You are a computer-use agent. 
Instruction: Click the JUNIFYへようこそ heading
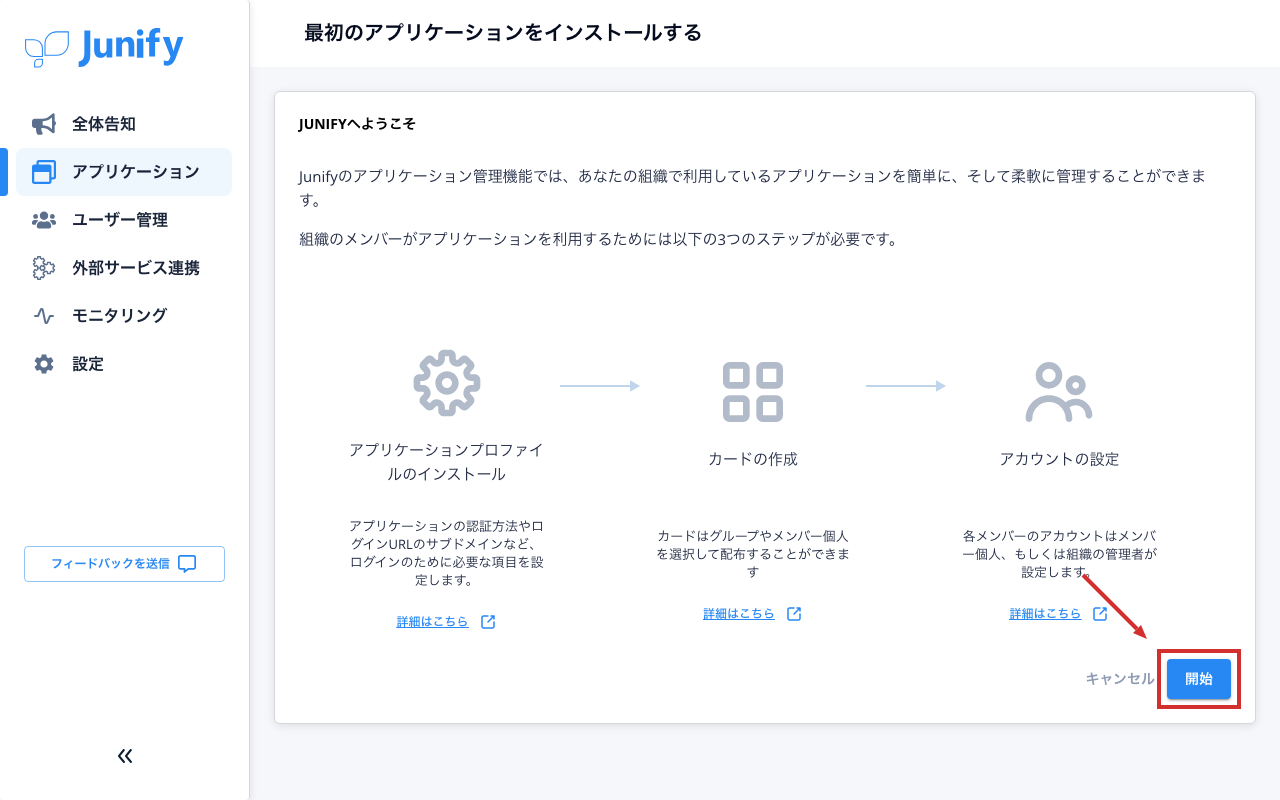[x=357, y=124]
